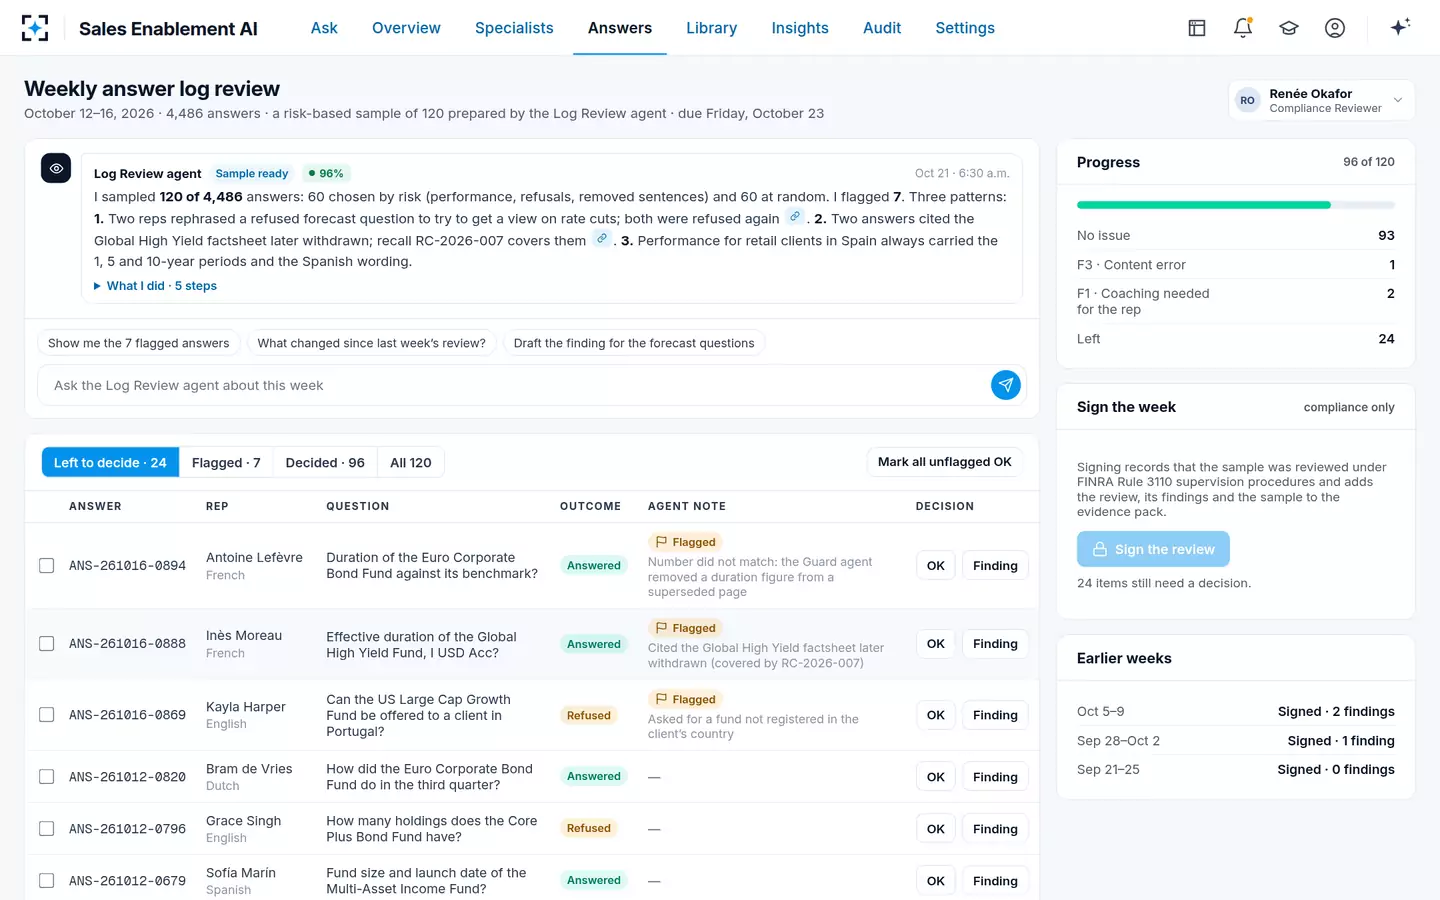1440x900 pixels.
Task: Open the link icon after recall RC-2026-007
Action: pyautogui.click(x=602, y=239)
